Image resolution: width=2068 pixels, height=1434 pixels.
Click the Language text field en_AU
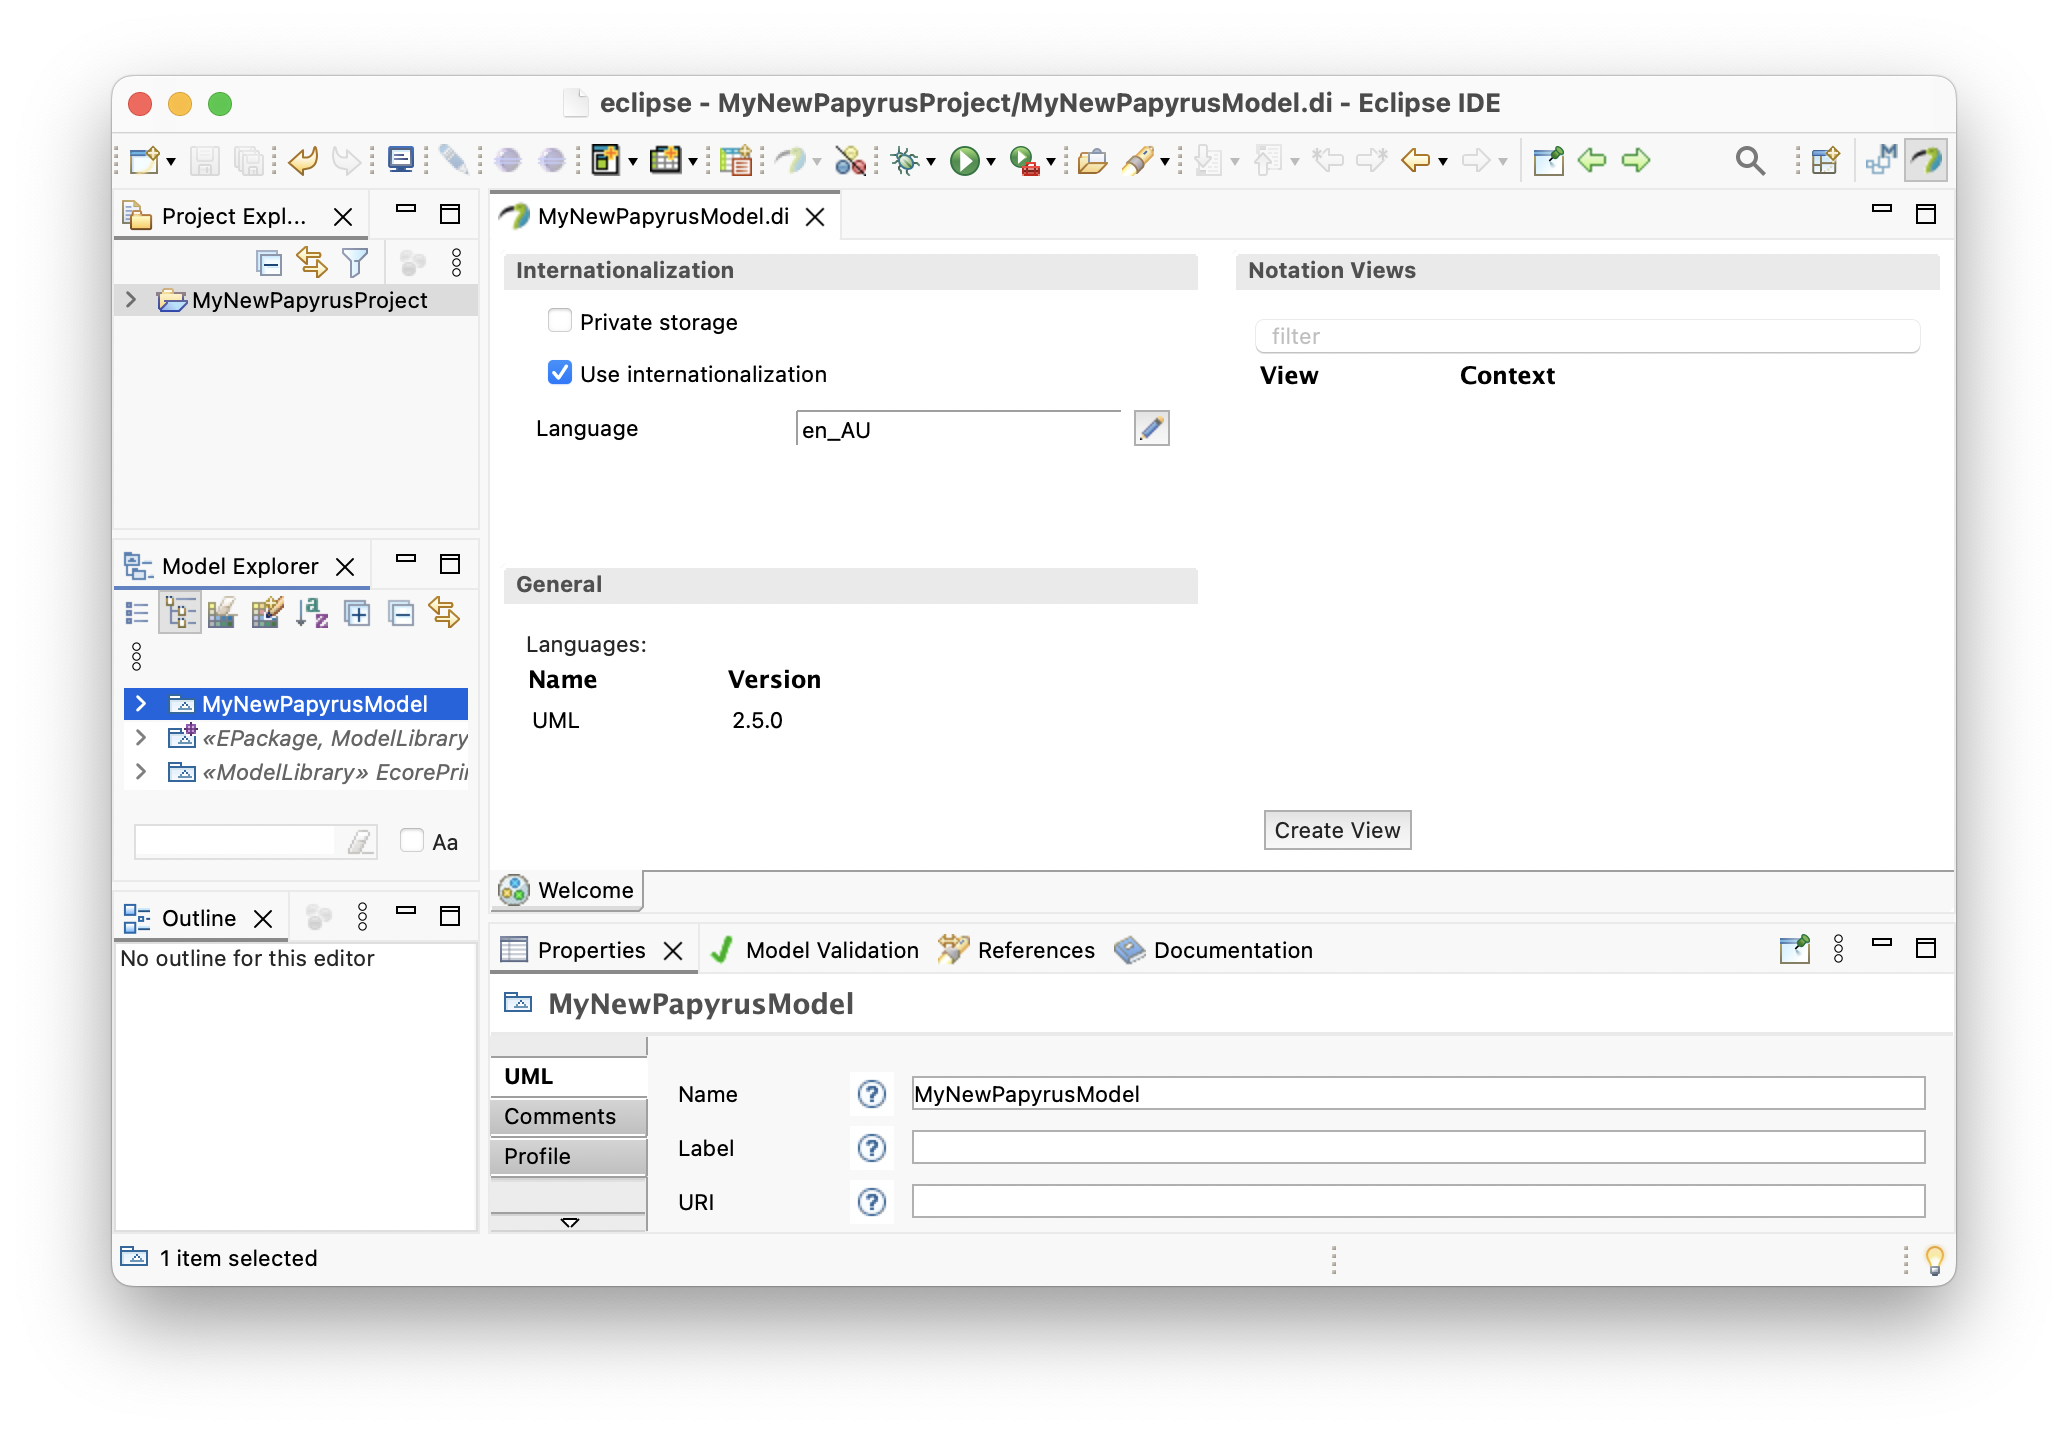958,429
